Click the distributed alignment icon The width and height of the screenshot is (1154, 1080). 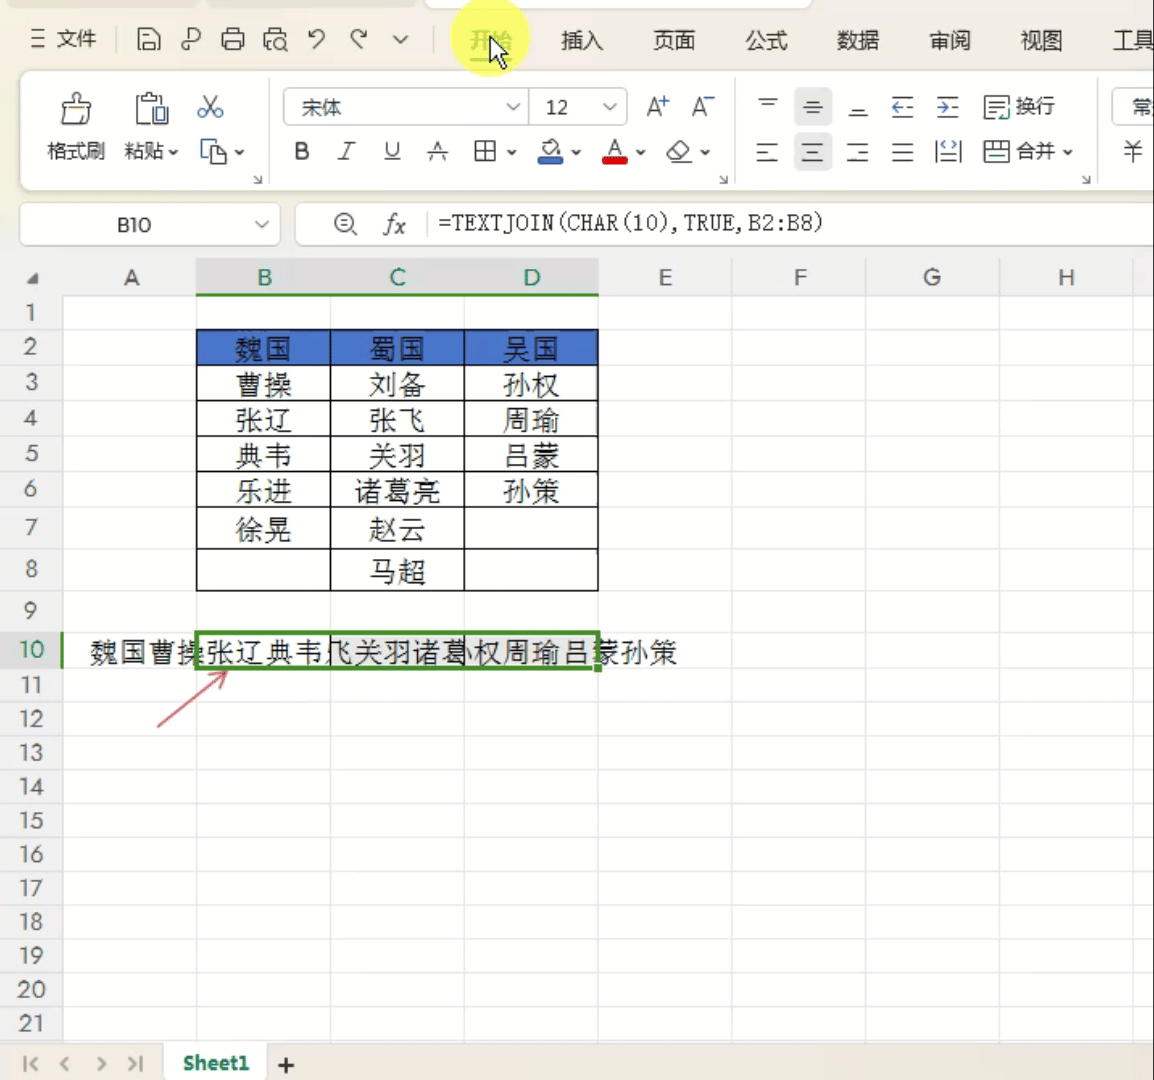[948, 152]
